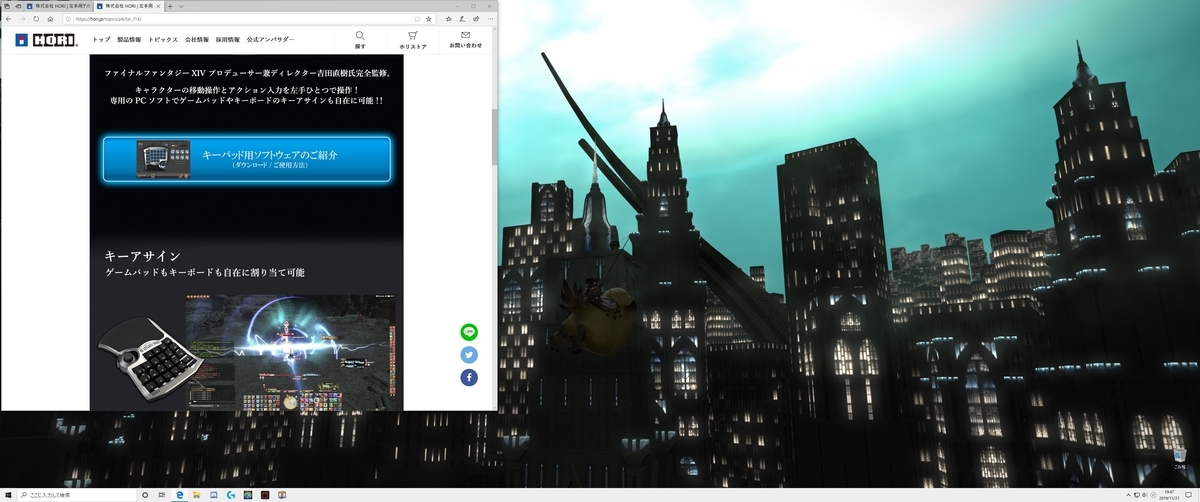Click the volume icon in the system tray

(x=1144, y=495)
